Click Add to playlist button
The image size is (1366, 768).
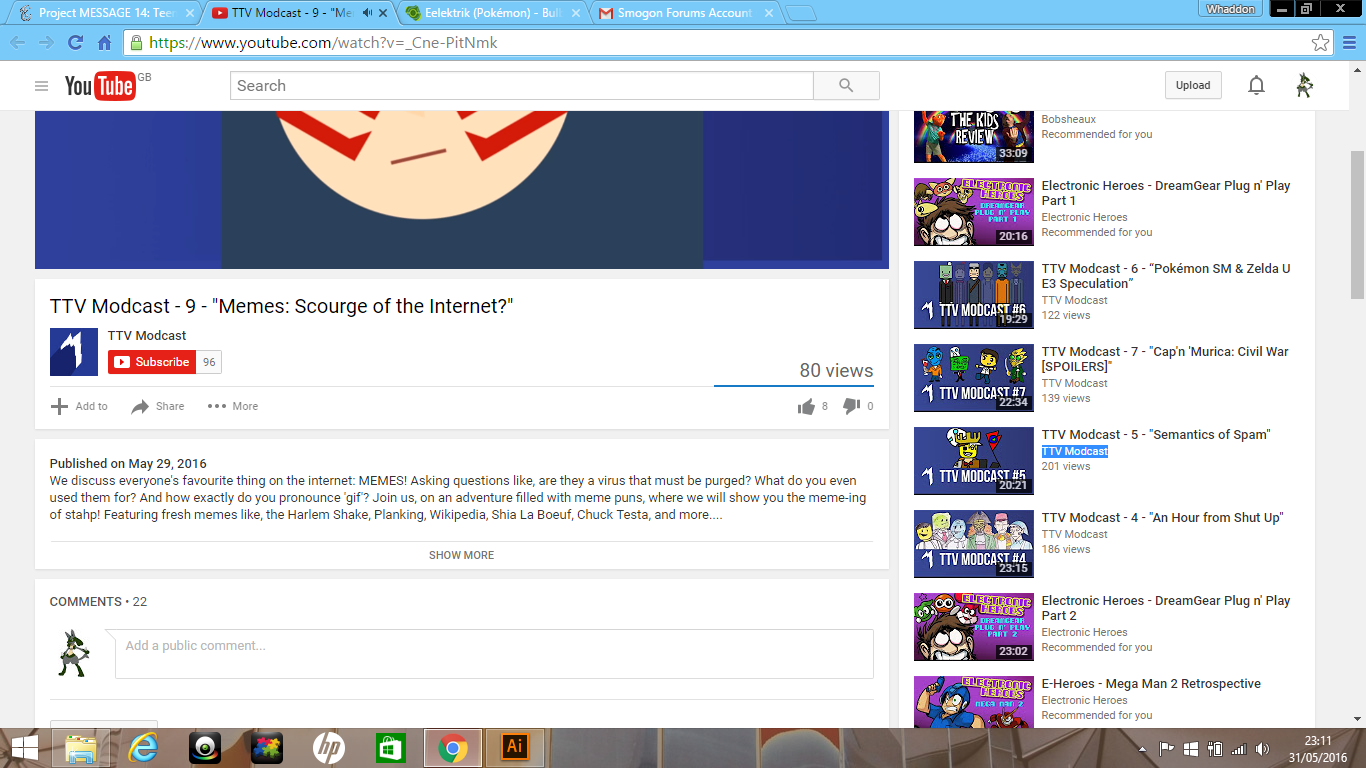click(x=79, y=406)
